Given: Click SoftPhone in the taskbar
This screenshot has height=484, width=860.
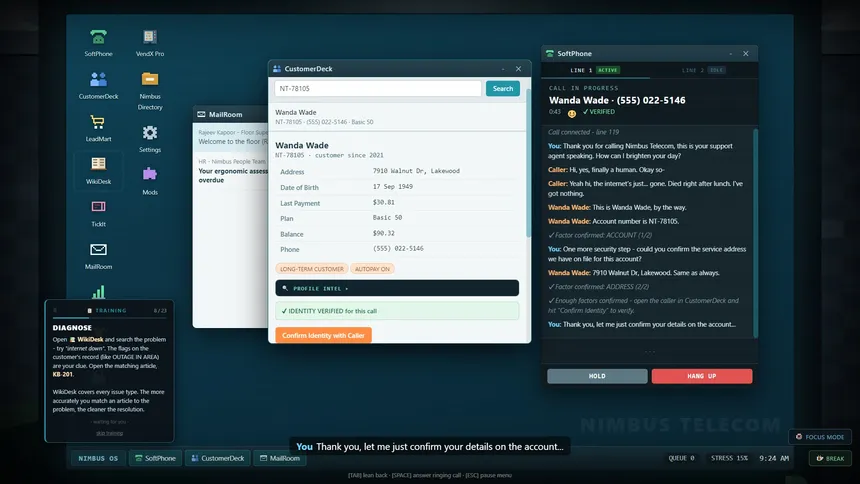Looking at the screenshot, I should click(x=156, y=458).
